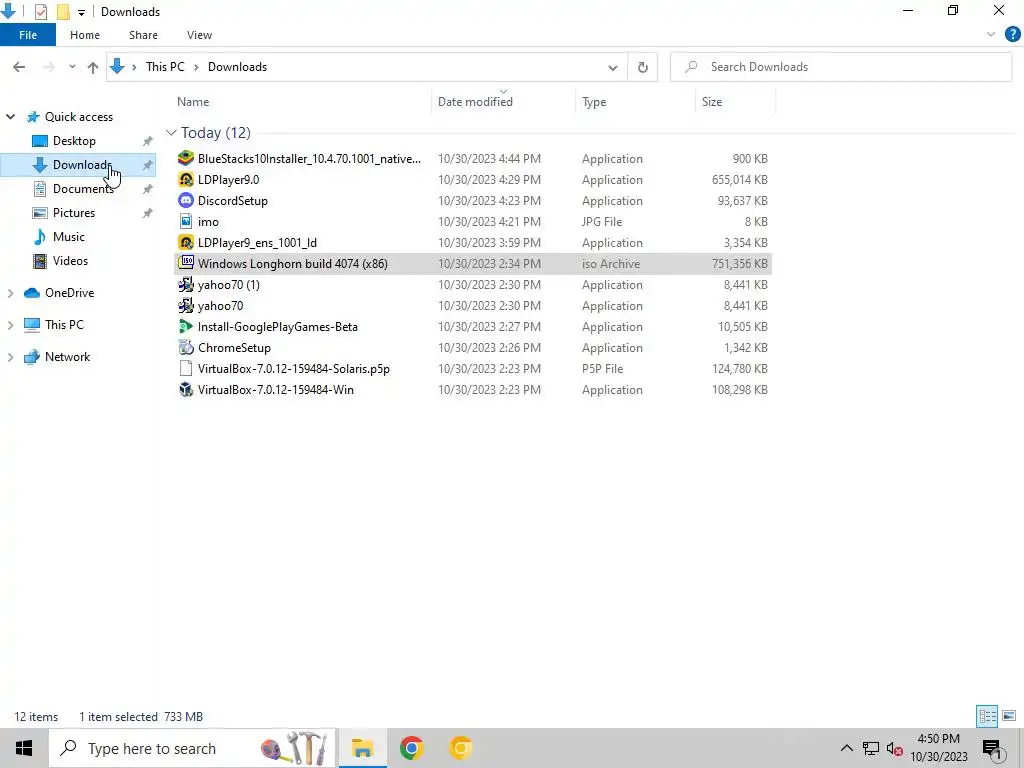Open the File menu
The width and height of the screenshot is (1024, 768).
pyautogui.click(x=28, y=35)
